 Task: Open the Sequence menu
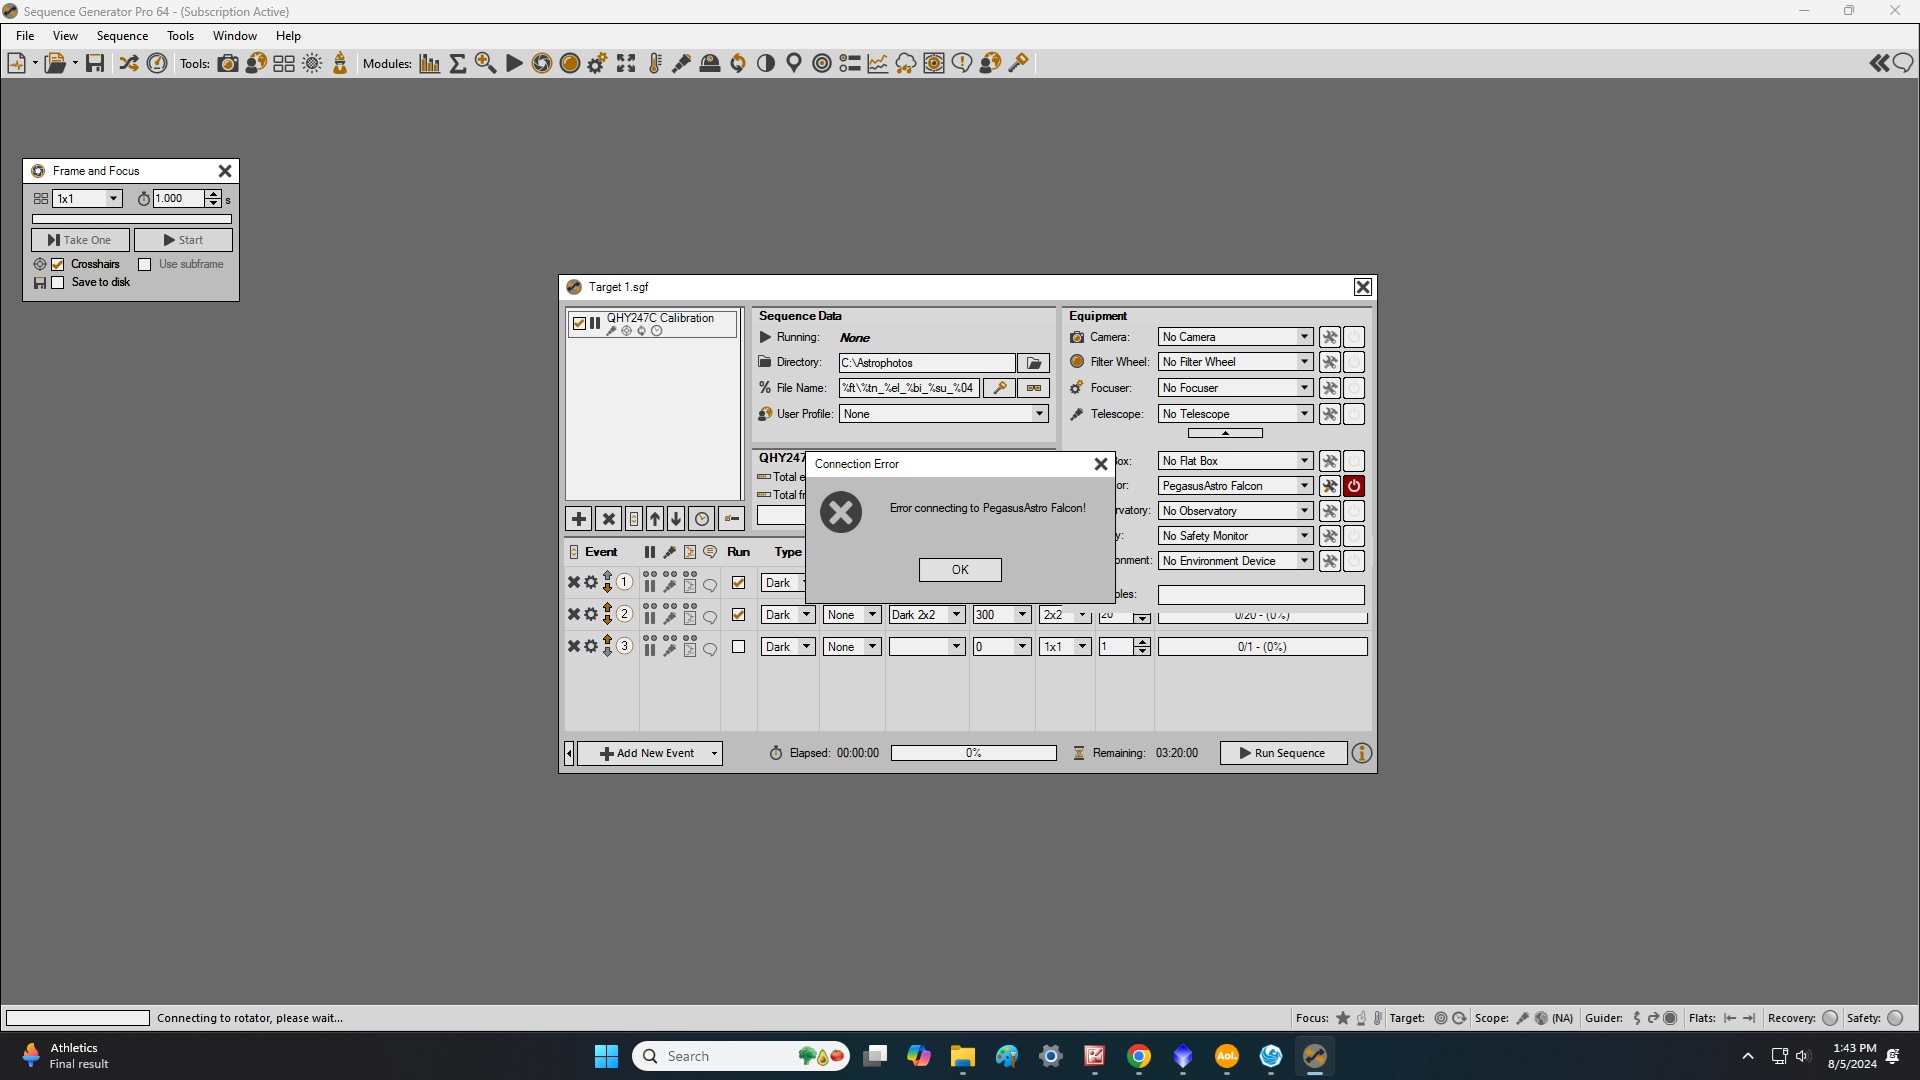pos(122,36)
